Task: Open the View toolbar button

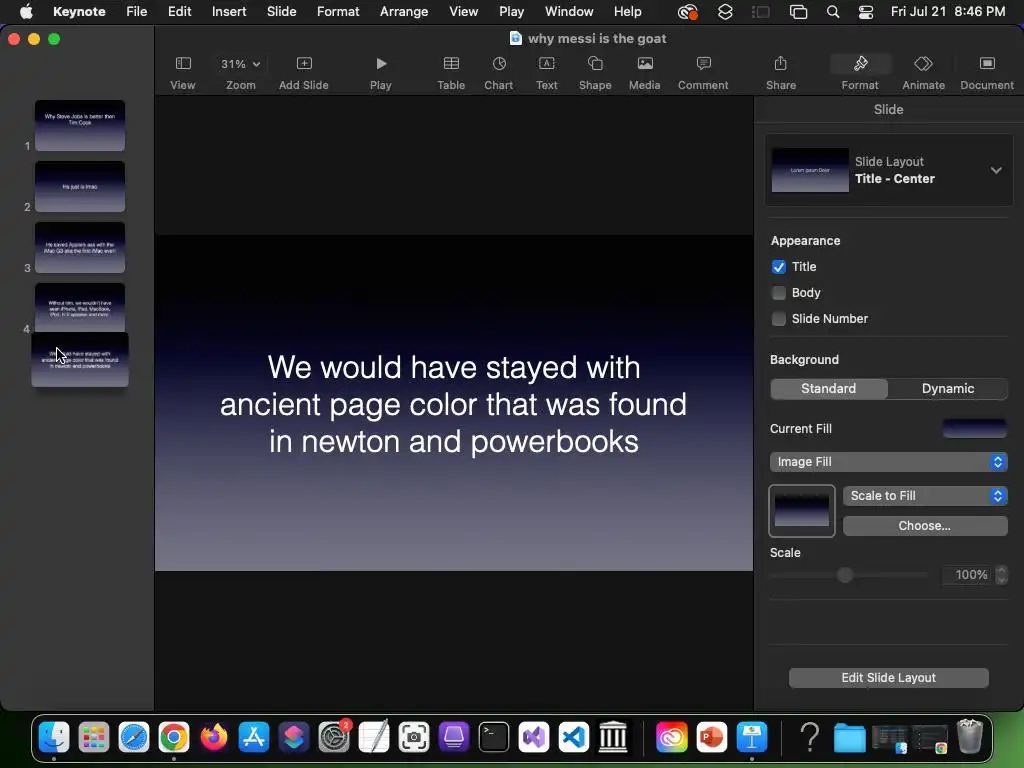Action: [x=183, y=72]
